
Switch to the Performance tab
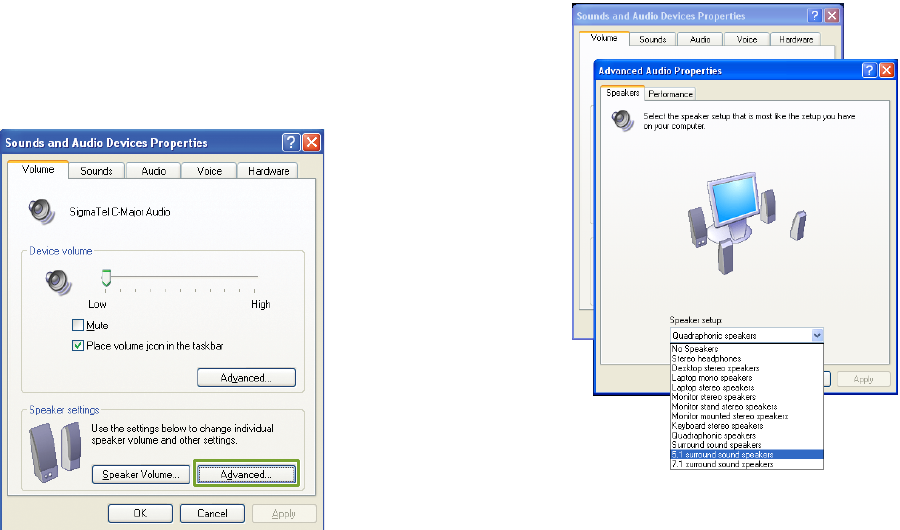point(670,94)
